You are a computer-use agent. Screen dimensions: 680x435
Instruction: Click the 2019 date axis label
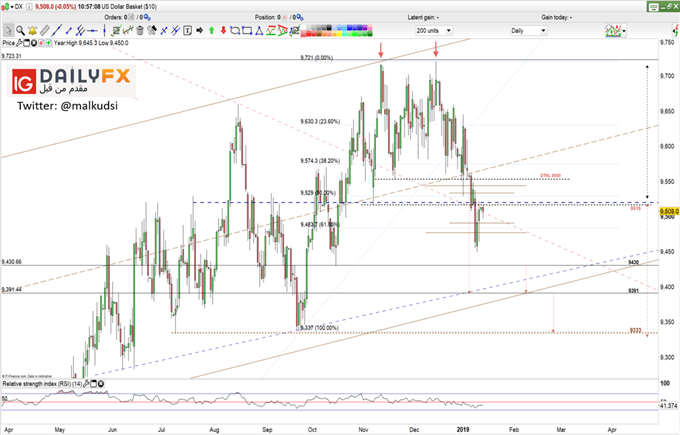463,429
